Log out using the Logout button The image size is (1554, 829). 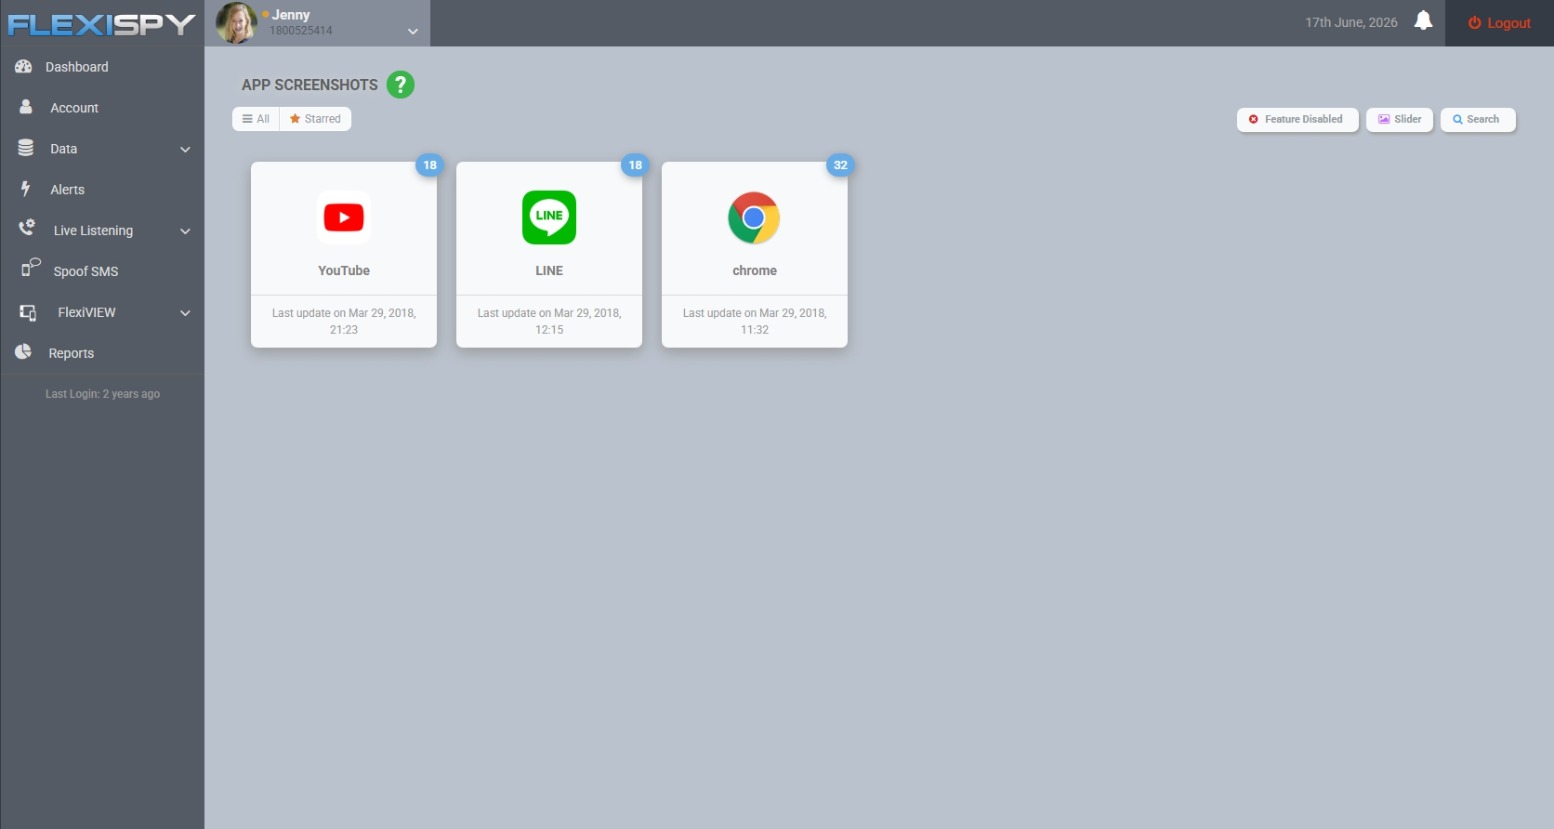pos(1499,23)
